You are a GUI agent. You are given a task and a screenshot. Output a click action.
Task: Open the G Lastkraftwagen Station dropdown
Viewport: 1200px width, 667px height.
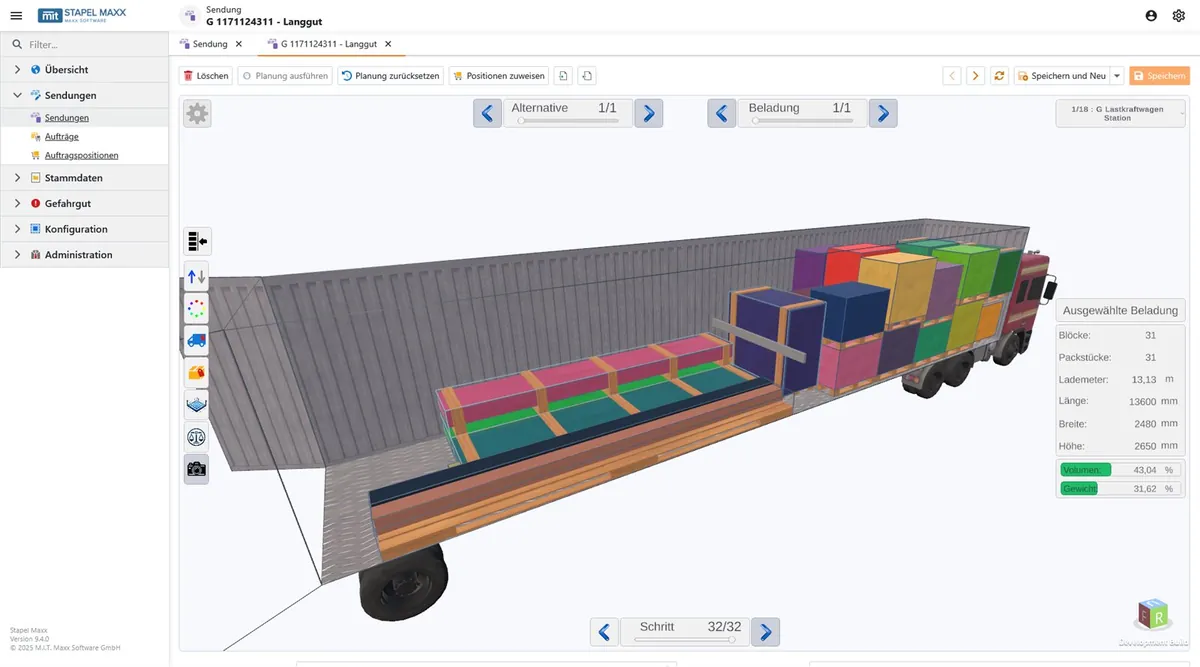(x=1120, y=113)
